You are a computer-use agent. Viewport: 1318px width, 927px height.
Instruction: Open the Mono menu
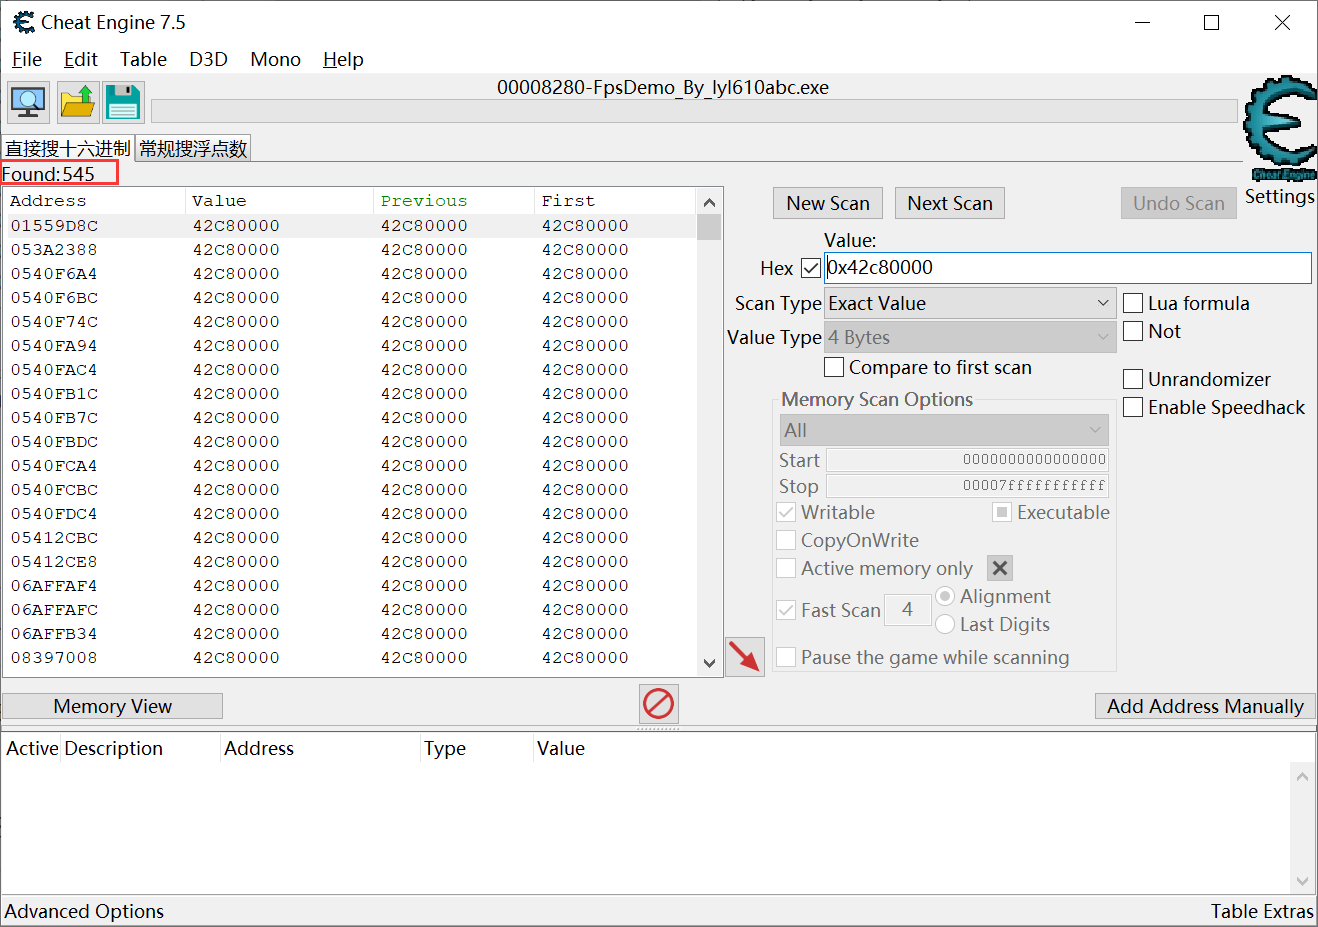tap(276, 59)
